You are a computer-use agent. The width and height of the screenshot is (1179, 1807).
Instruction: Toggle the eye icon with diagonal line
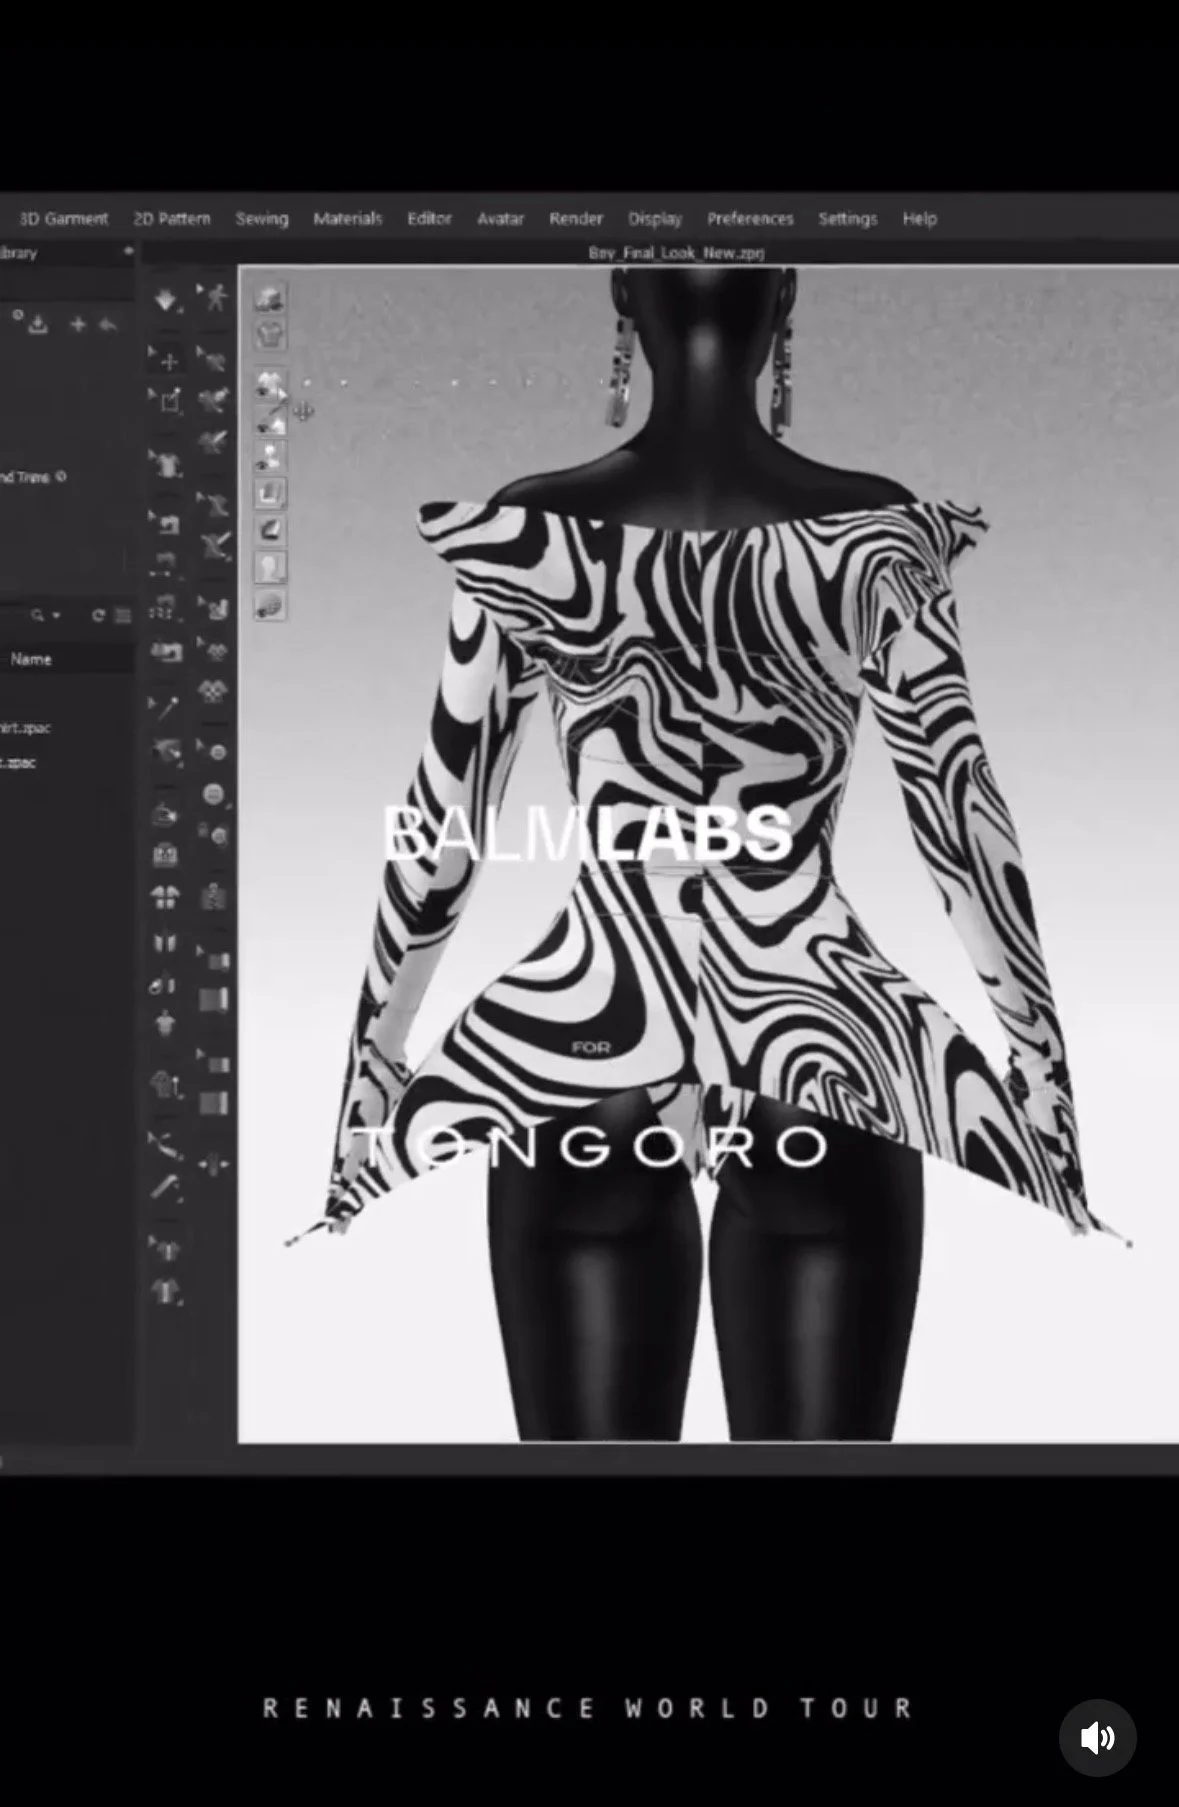pos(269,421)
